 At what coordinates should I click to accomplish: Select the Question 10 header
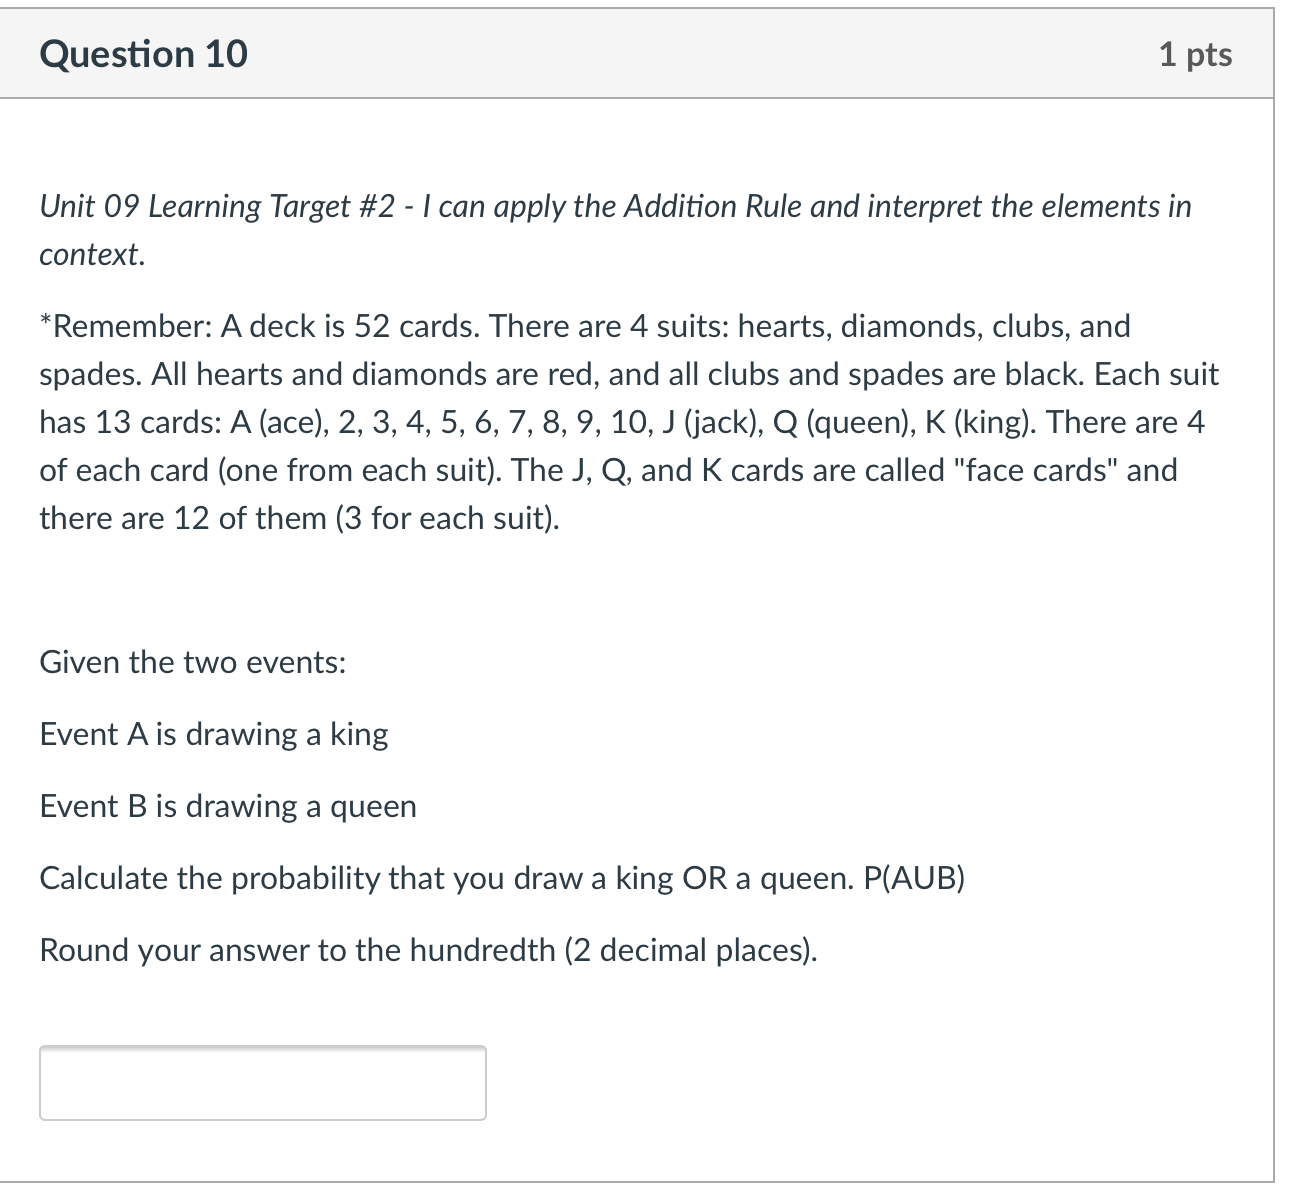click(143, 55)
